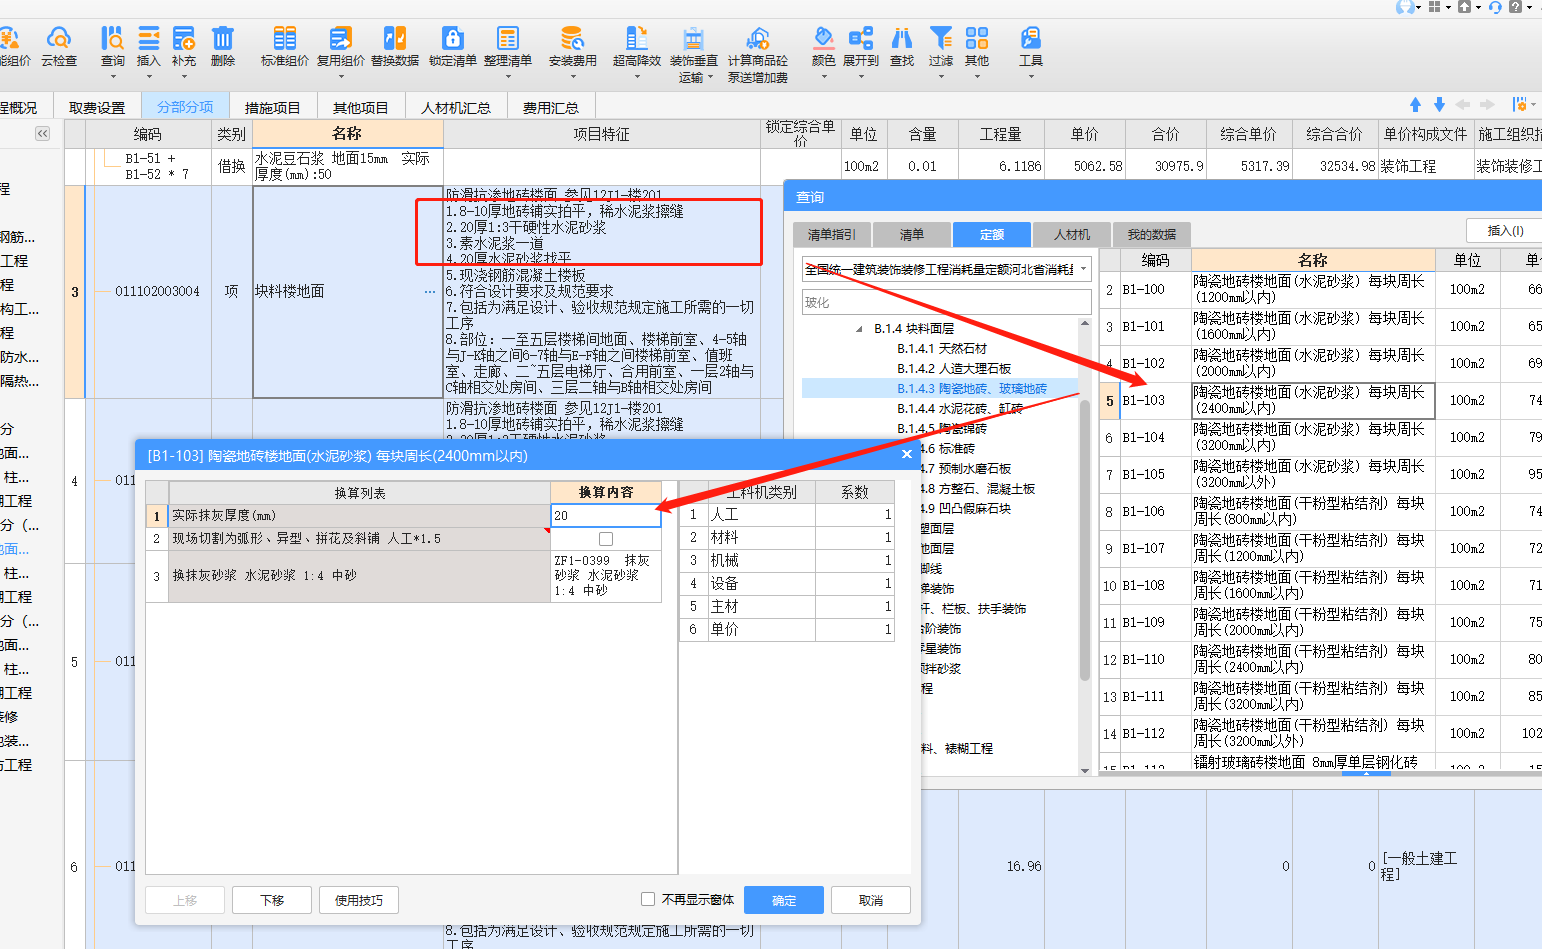Click the 删除 delete trash icon
Image resolution: width=1542 pixels, height=949 pixels.
click(222, 47)
